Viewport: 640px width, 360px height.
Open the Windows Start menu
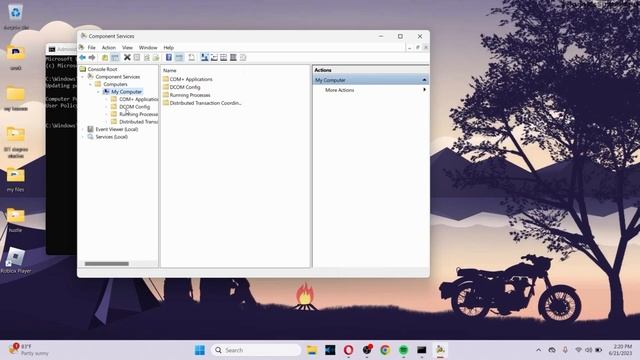click(200, 350)
